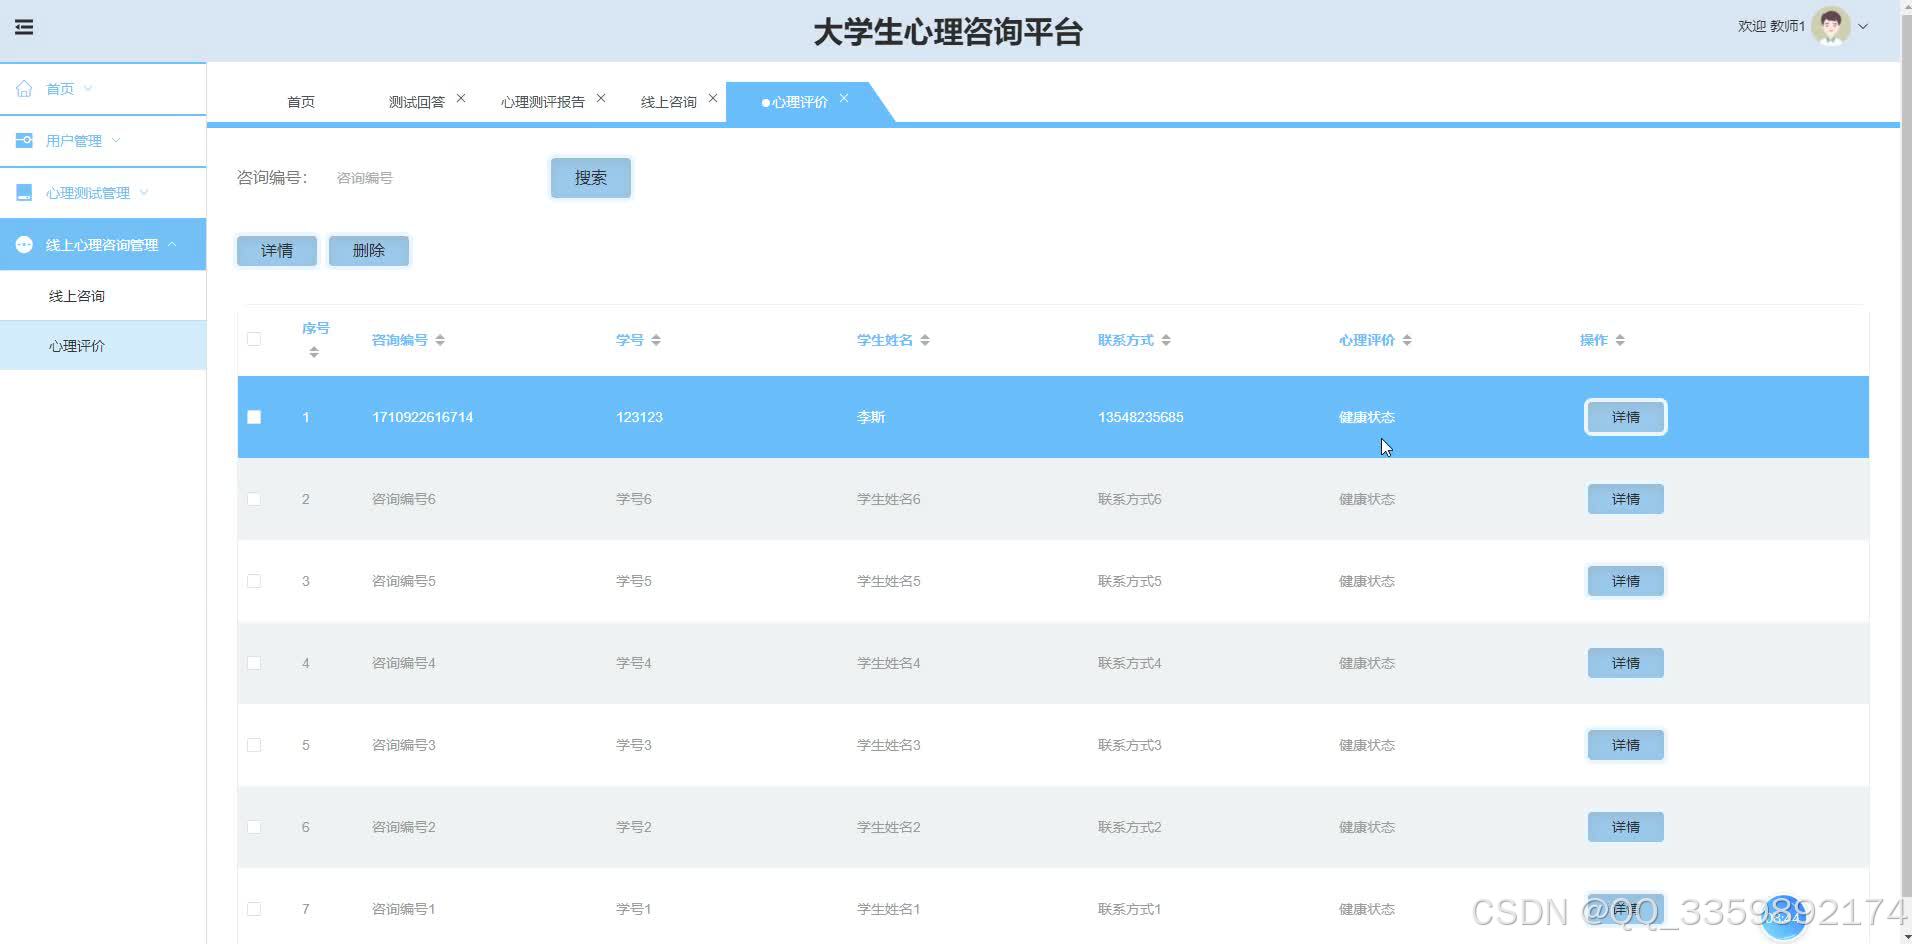1912x944 pixels.
Task: Open 详情 for 咨询编号2 row
Action: click(1626, 827)
